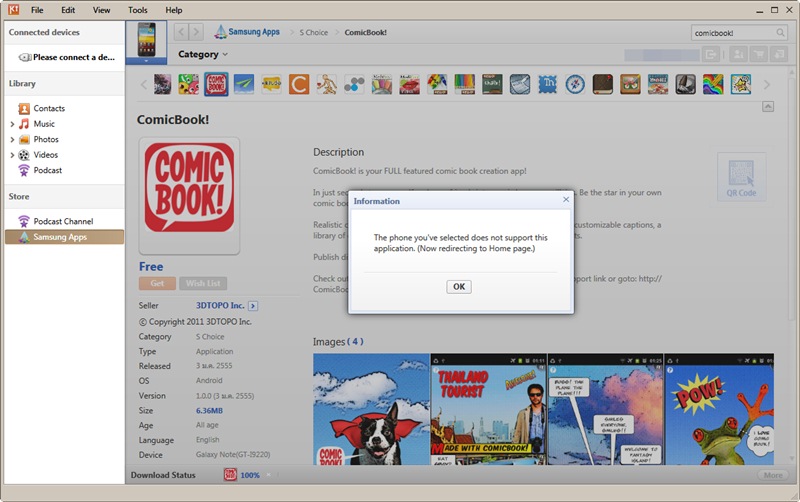Click the 100% download progress value
800x502 pixels.
250,475
